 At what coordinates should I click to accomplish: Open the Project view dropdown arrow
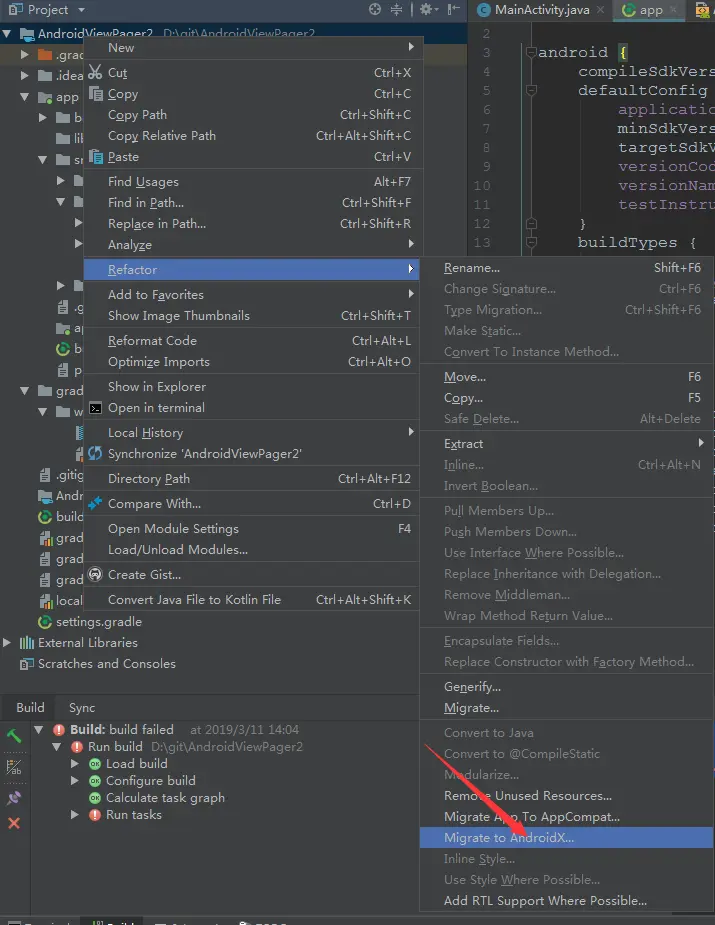tap(81, 10)
